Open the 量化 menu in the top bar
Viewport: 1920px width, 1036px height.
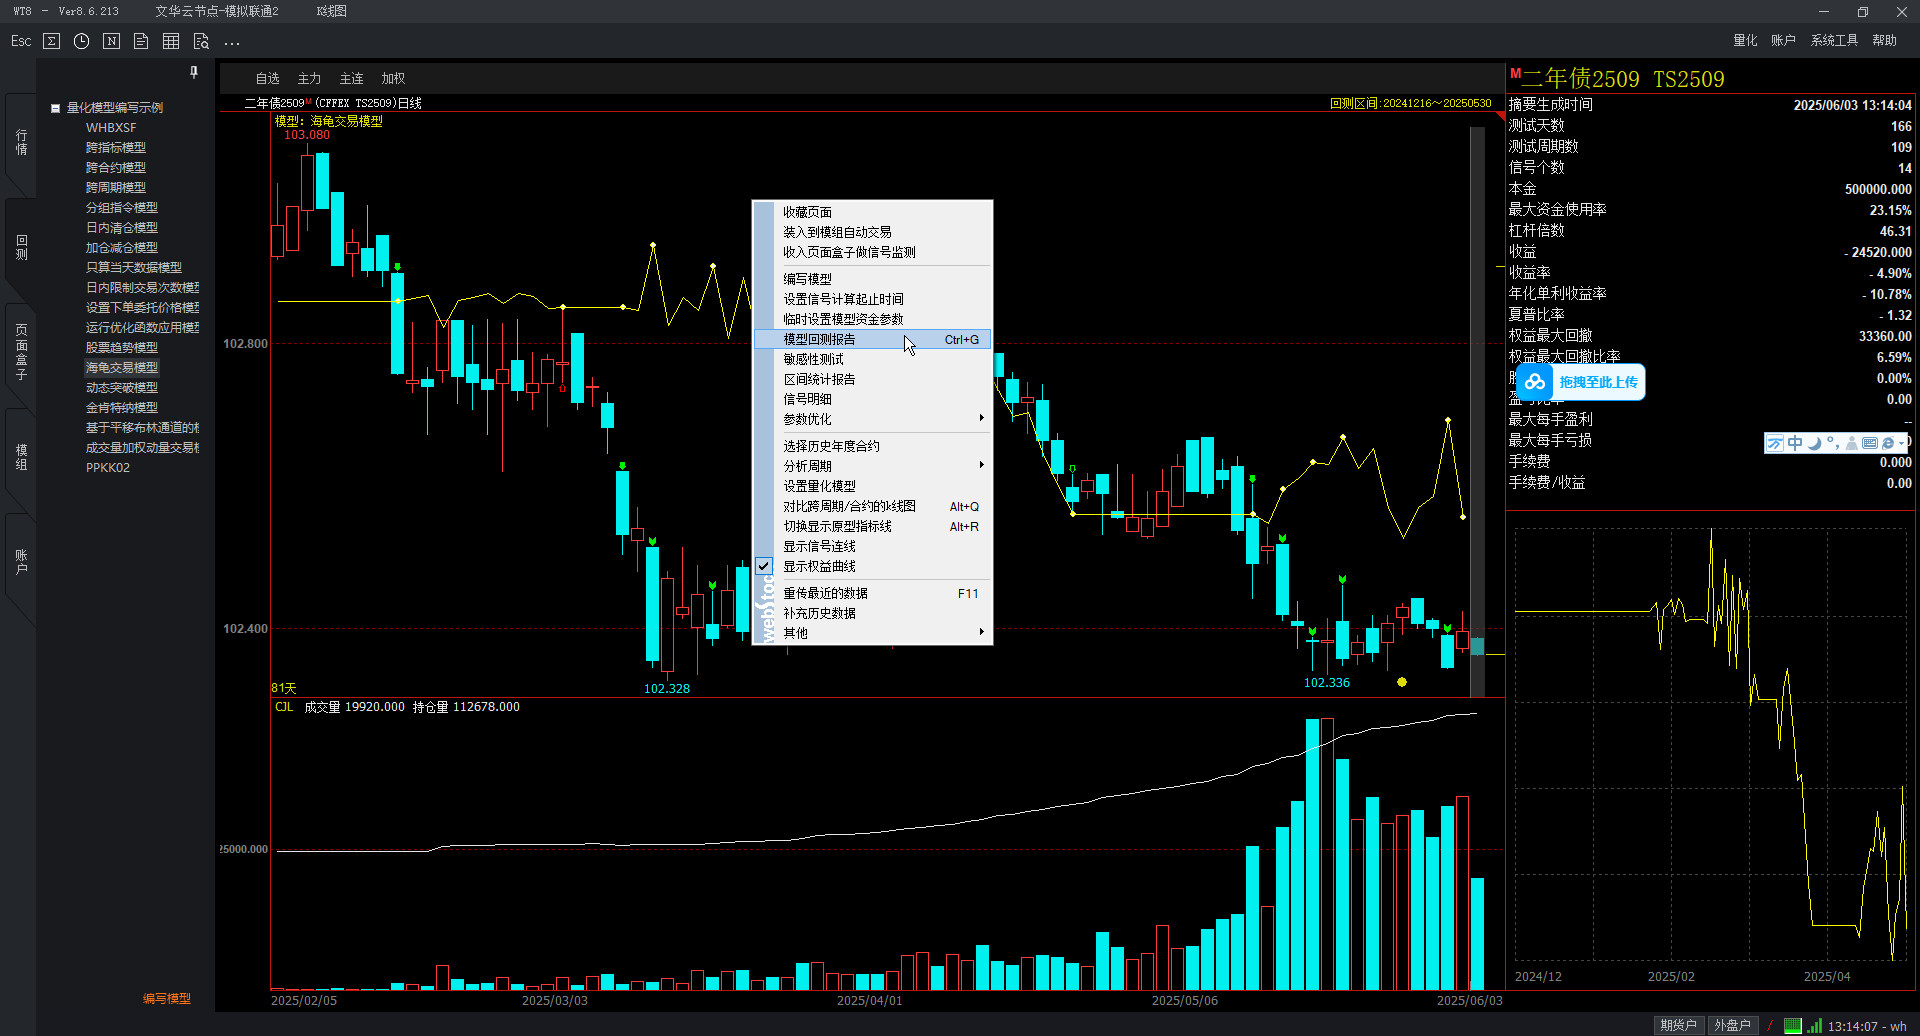1745,40
